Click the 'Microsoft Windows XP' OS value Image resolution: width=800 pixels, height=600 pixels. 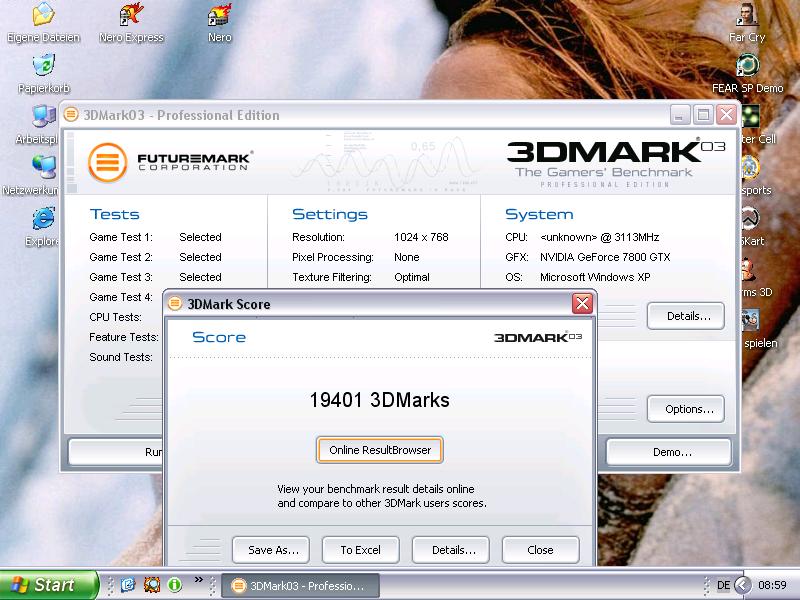(595, 277)
